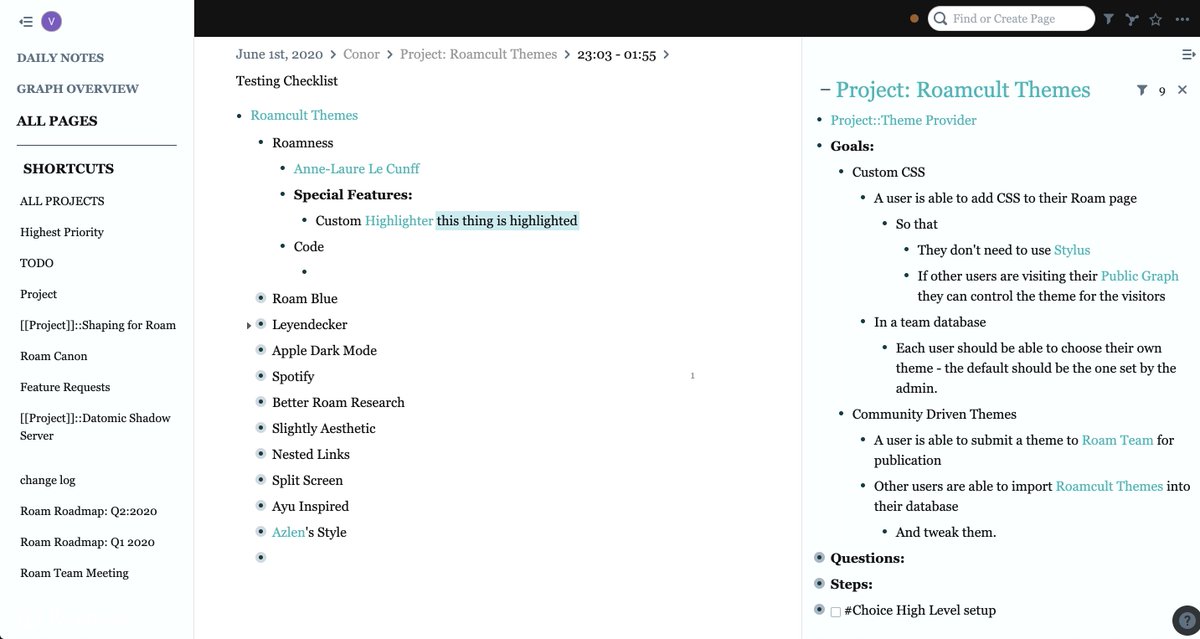Click bullet of Azlen's Style block
The width and height of the screenshot is (1200, 639).
(260, 533)
